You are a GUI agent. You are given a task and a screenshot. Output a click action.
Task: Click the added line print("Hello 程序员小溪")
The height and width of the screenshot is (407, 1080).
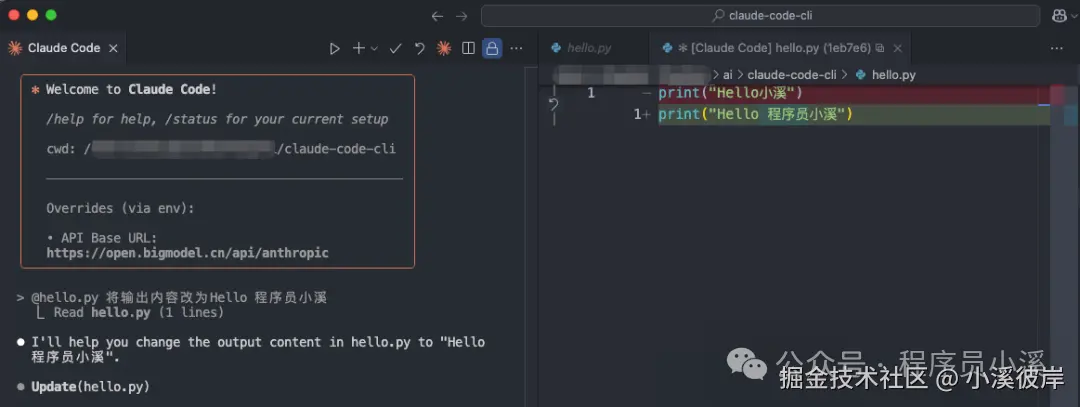(x=756, y=114)
